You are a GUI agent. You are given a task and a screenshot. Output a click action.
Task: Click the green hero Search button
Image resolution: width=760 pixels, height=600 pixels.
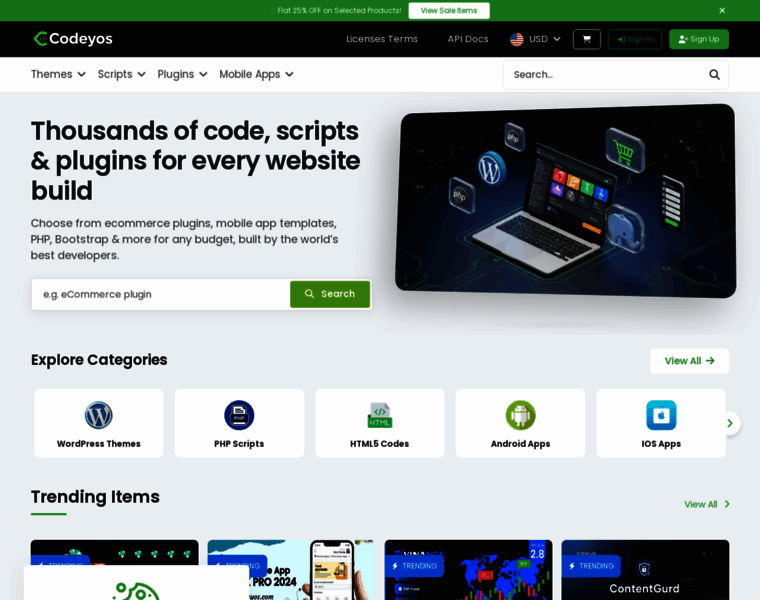(x=330, y=294)
